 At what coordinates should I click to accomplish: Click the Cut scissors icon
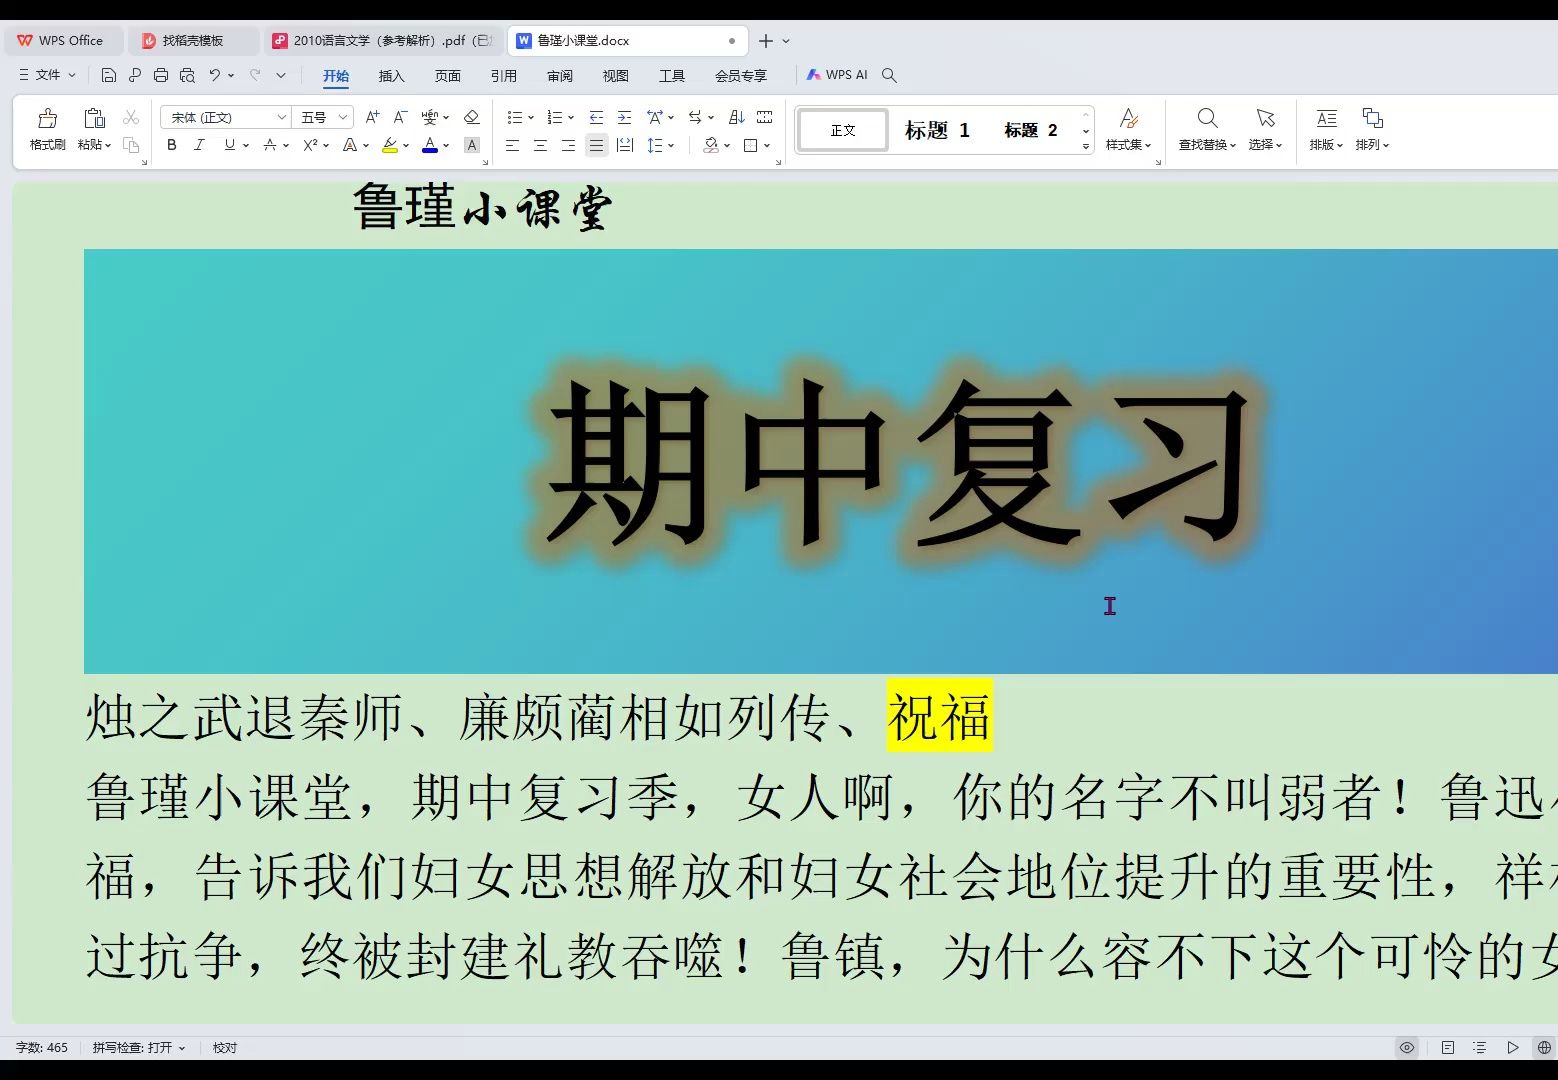[131, 118]
